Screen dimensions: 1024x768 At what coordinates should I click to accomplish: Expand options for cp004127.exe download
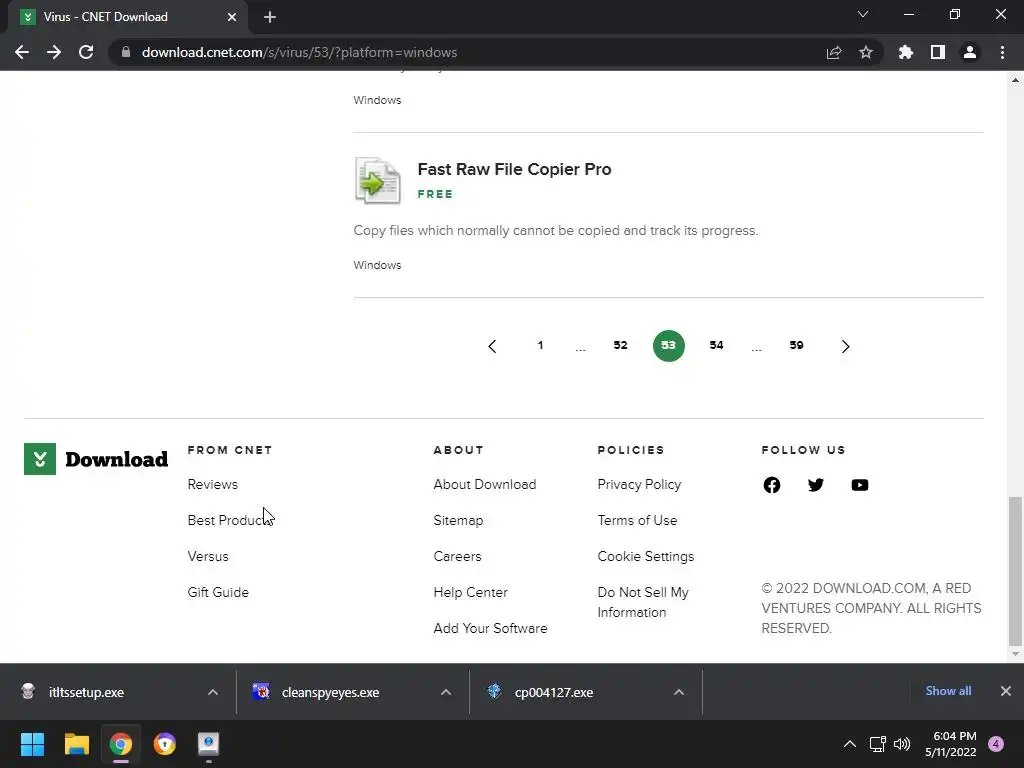click(x=679, y=692)
